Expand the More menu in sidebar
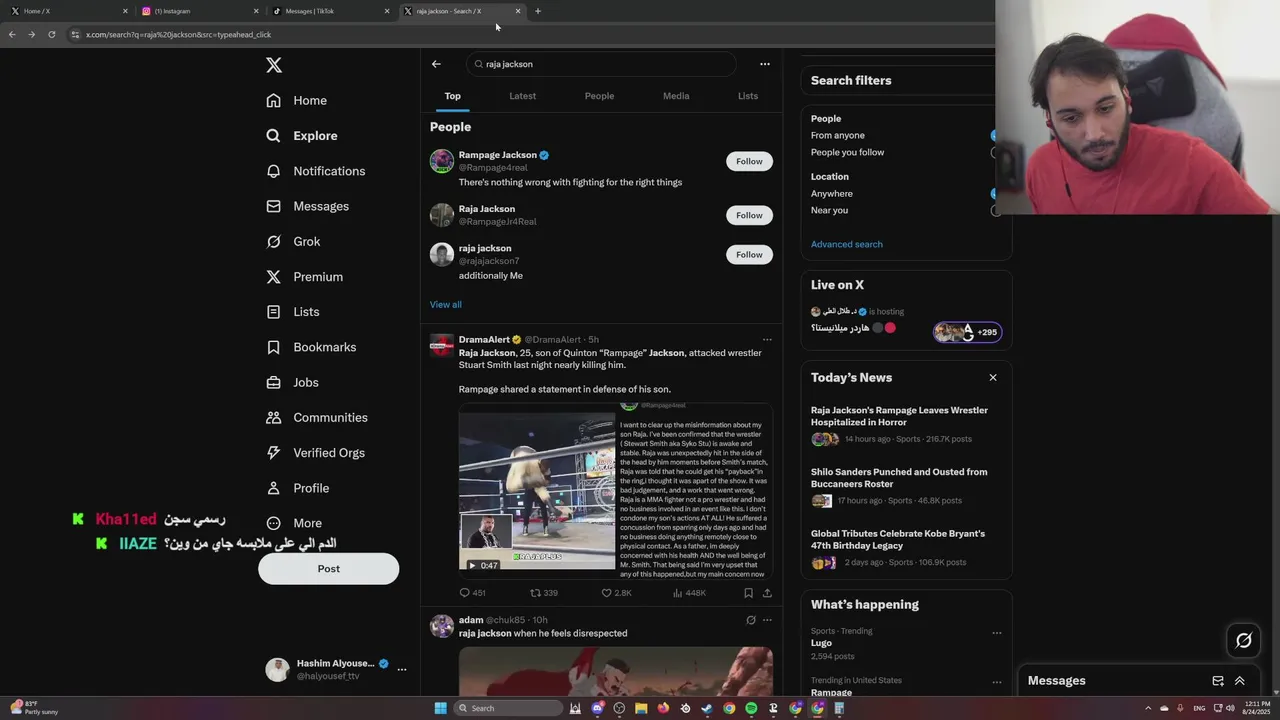 coord(295,523)
